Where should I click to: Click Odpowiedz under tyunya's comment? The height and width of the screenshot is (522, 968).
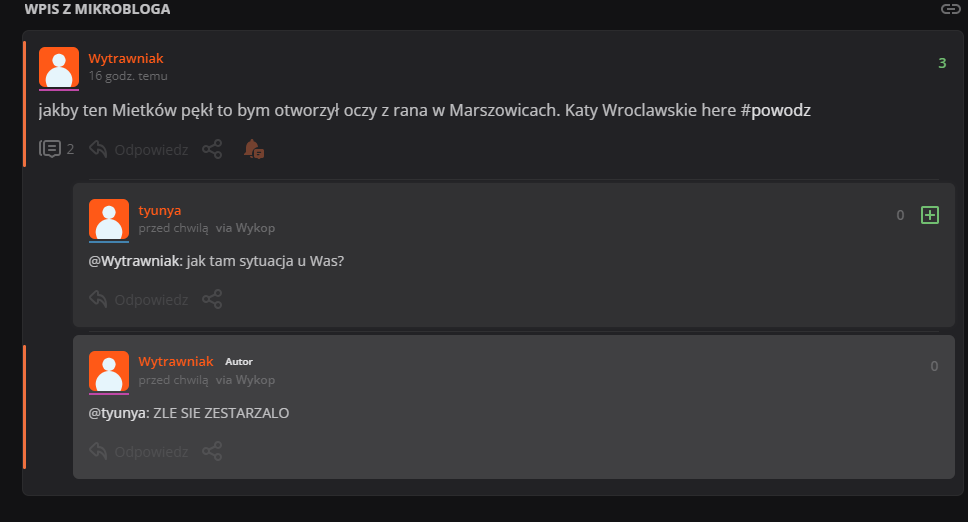[x=139, y=299]
